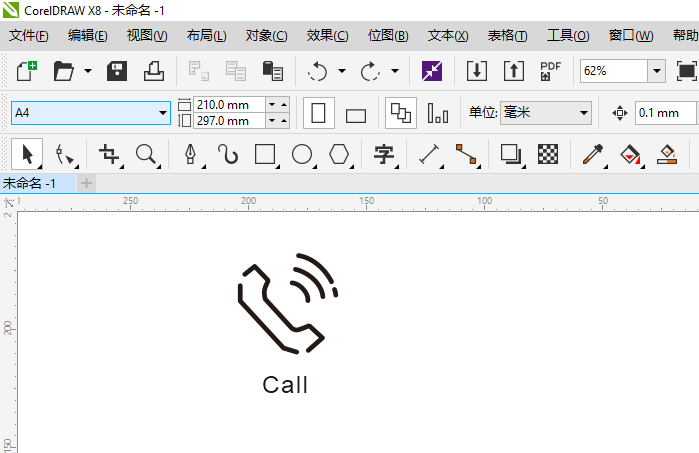Save the document with floppy icon
The width and height of the screenshot is (699, 453).
[117, 71]
